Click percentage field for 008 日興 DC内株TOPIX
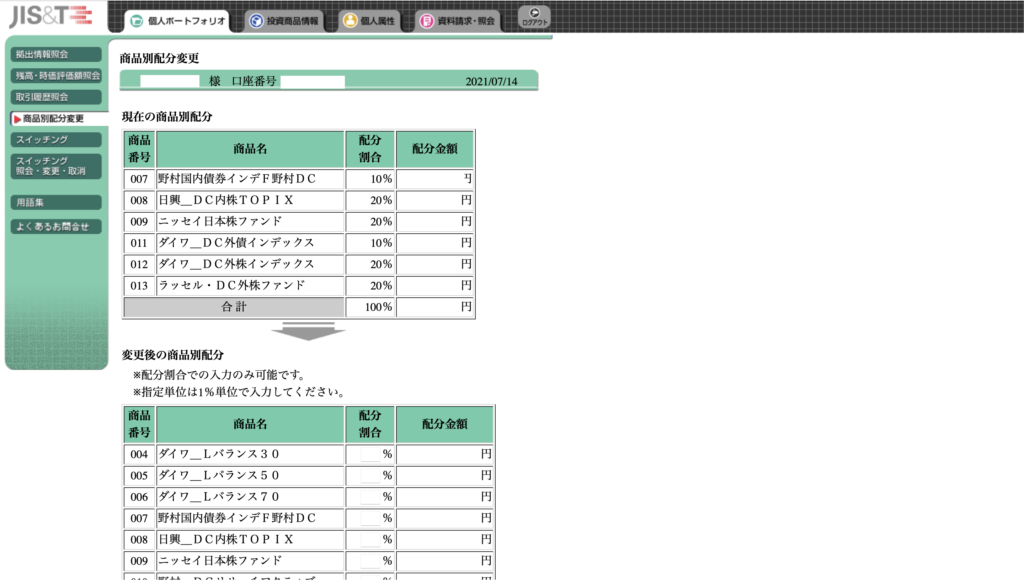This screenshot has width=1024, height=584. 370,539
